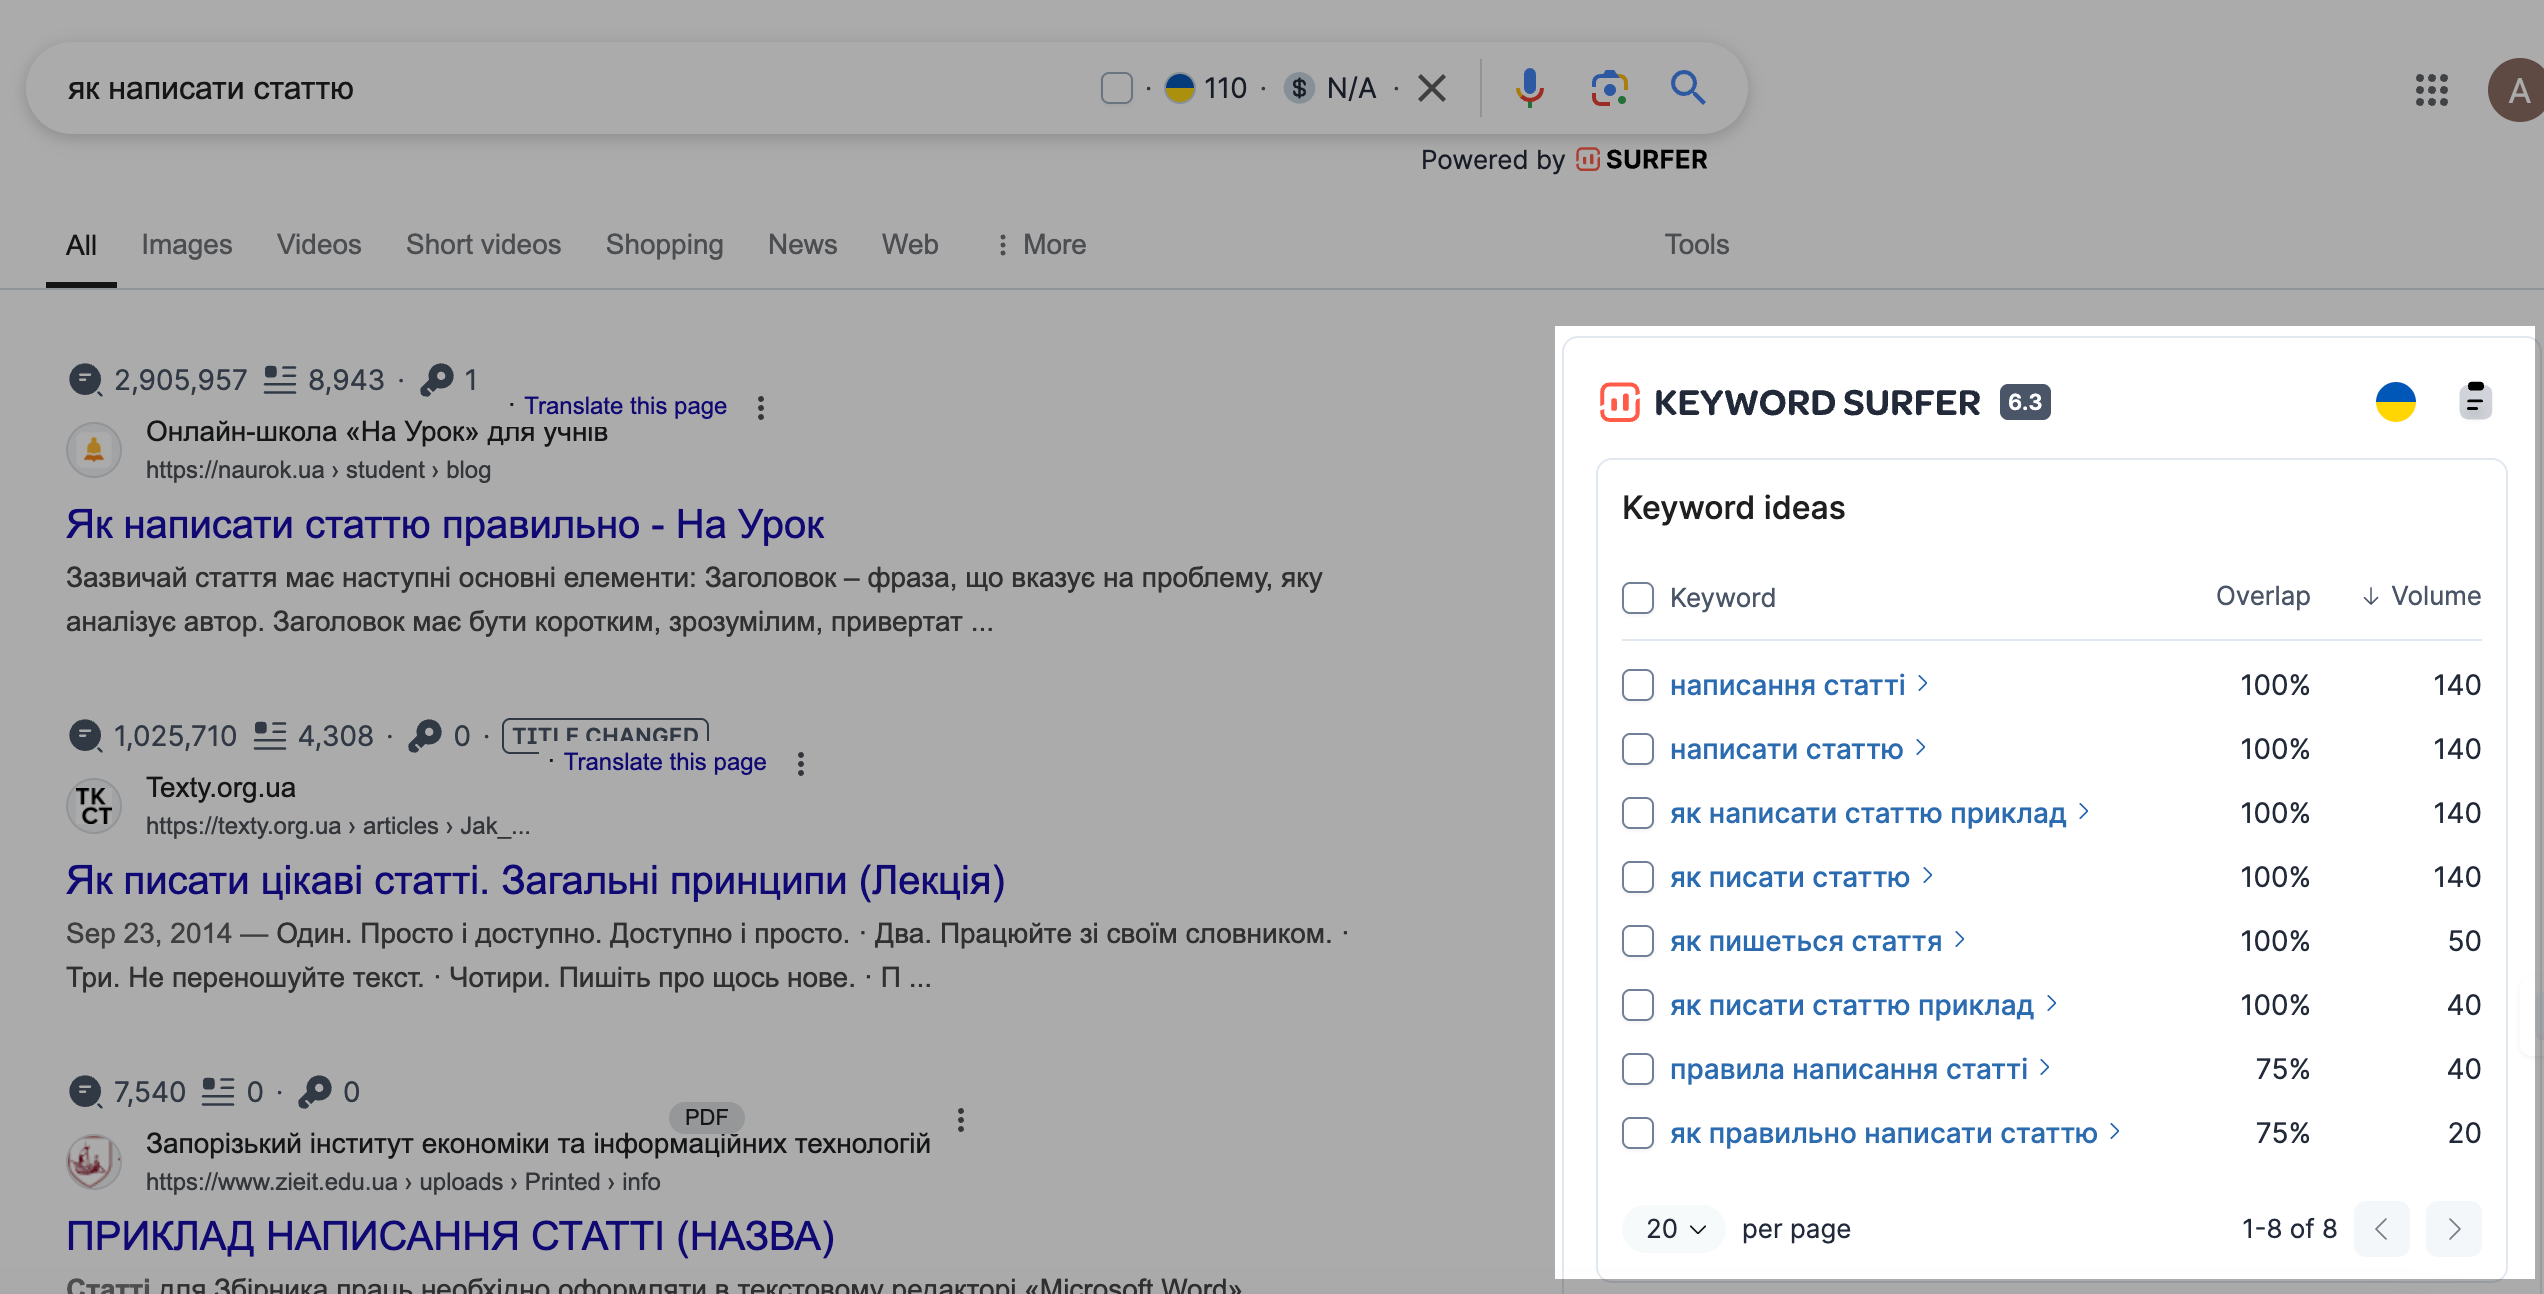Click Translate this page for Texty.org.ua

pyautogui.click(x=665, y=762)
